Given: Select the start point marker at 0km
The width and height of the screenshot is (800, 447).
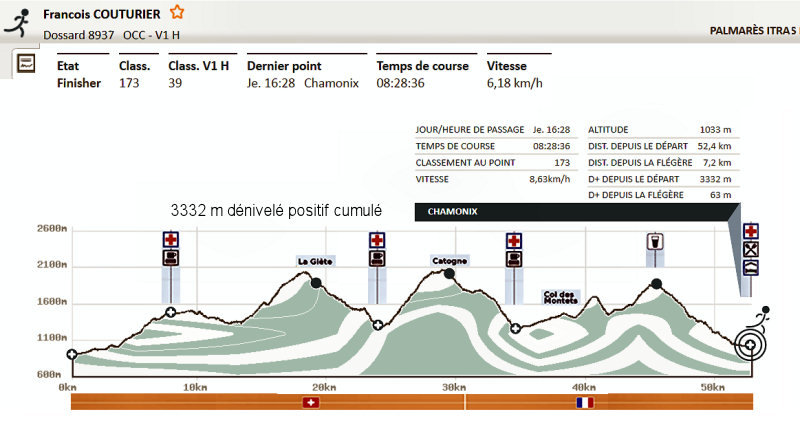Looking at the screenshot, I should click(72, 354).
